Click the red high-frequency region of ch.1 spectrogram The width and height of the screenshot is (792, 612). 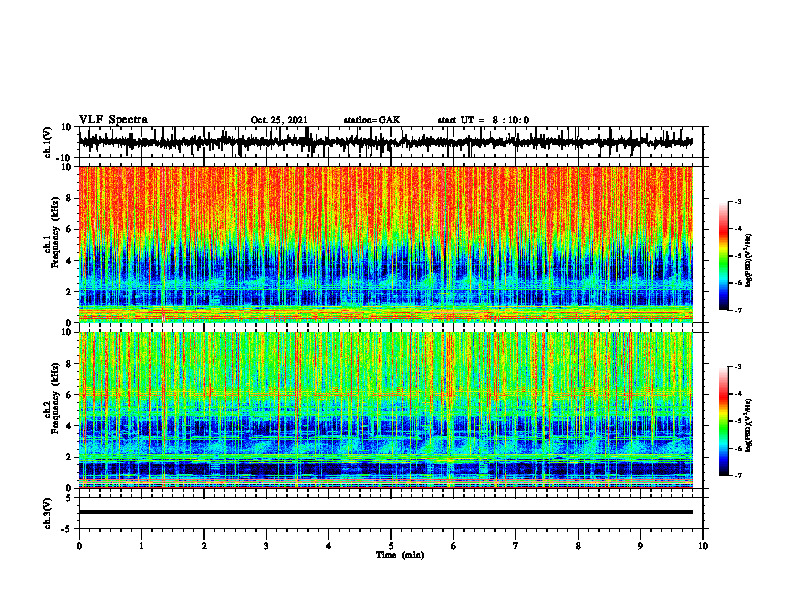[x=385, y=202]
